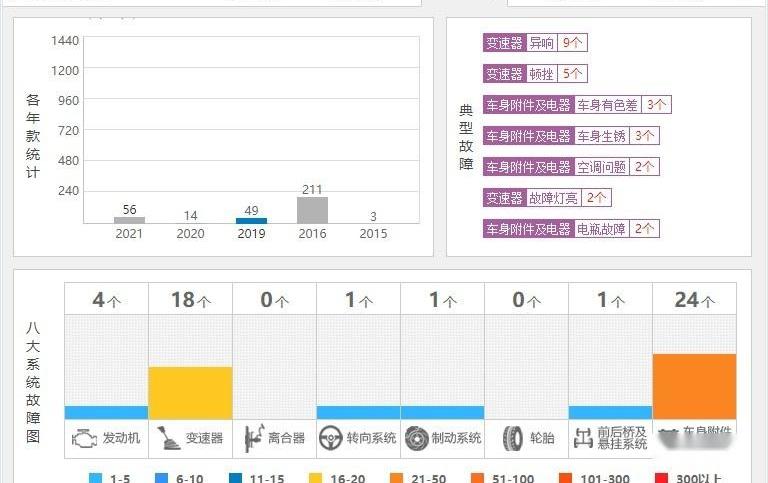Click the 2021 bar showing 56

click(x=129, y=220)
